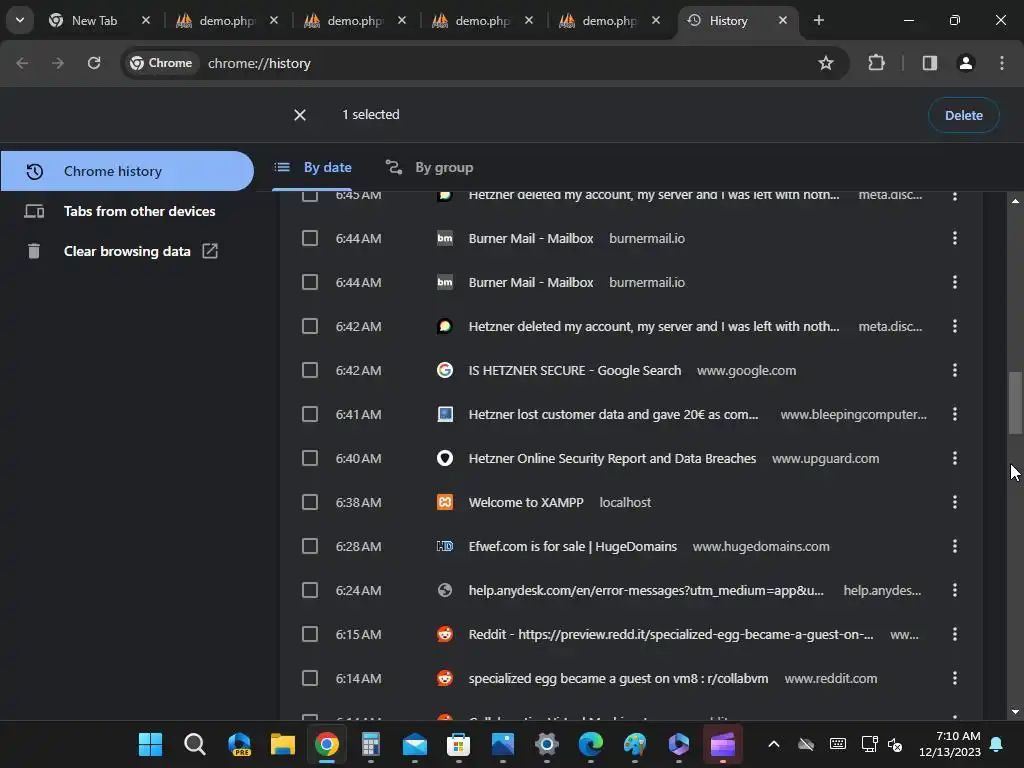Open the side panel icon
Screen dimensions: 1024x768
929,63
